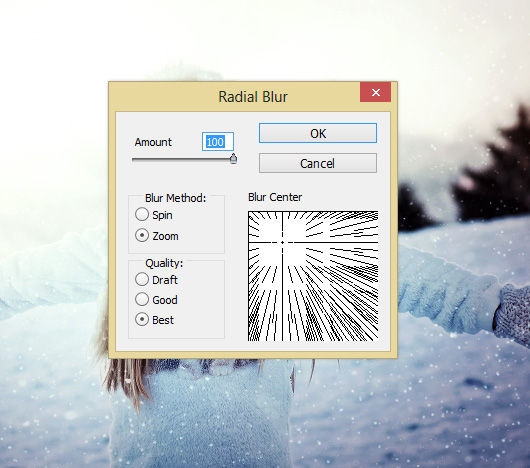
Task: Select the Spin blur method
Action: [x=142, y=214]
